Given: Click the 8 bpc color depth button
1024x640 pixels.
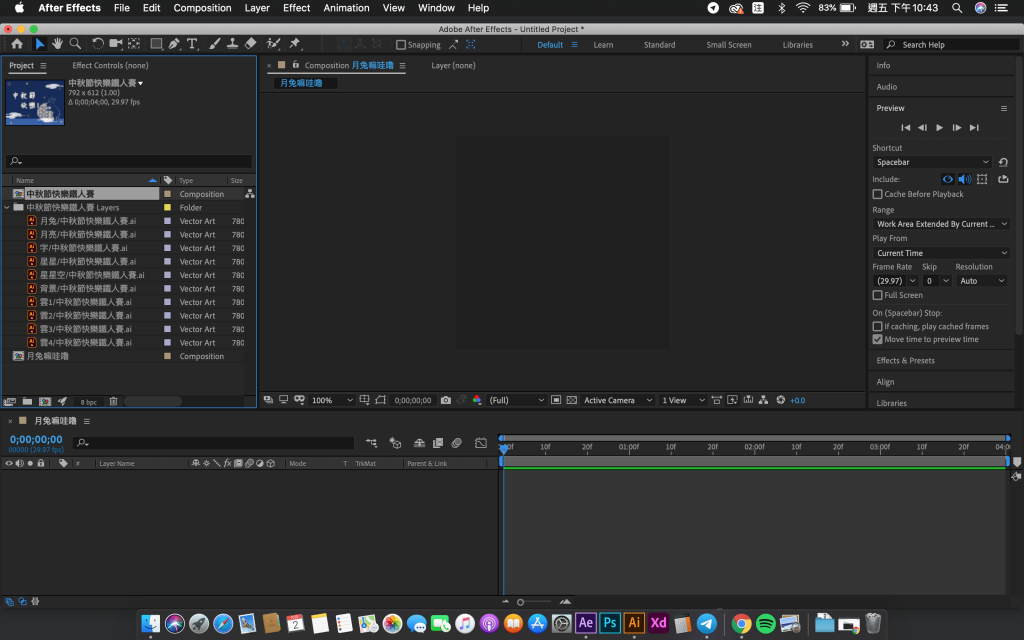Looking at the screenshot, I should pyautogui.click(x=88, y=402).
